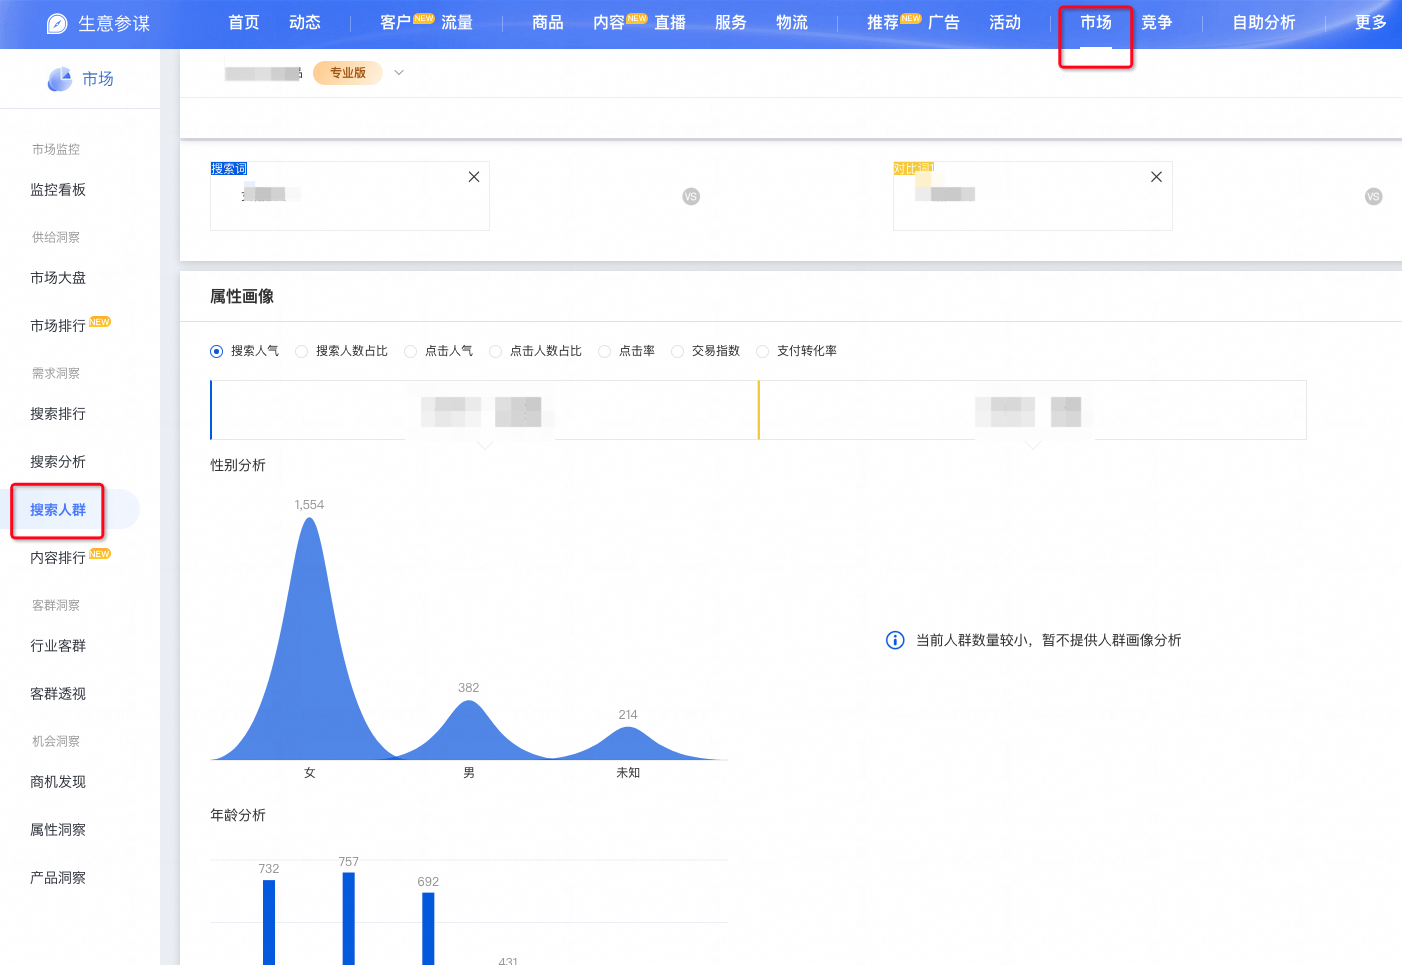
Task: Go to 搜索排行 in the sidebar
Action: 58,414
